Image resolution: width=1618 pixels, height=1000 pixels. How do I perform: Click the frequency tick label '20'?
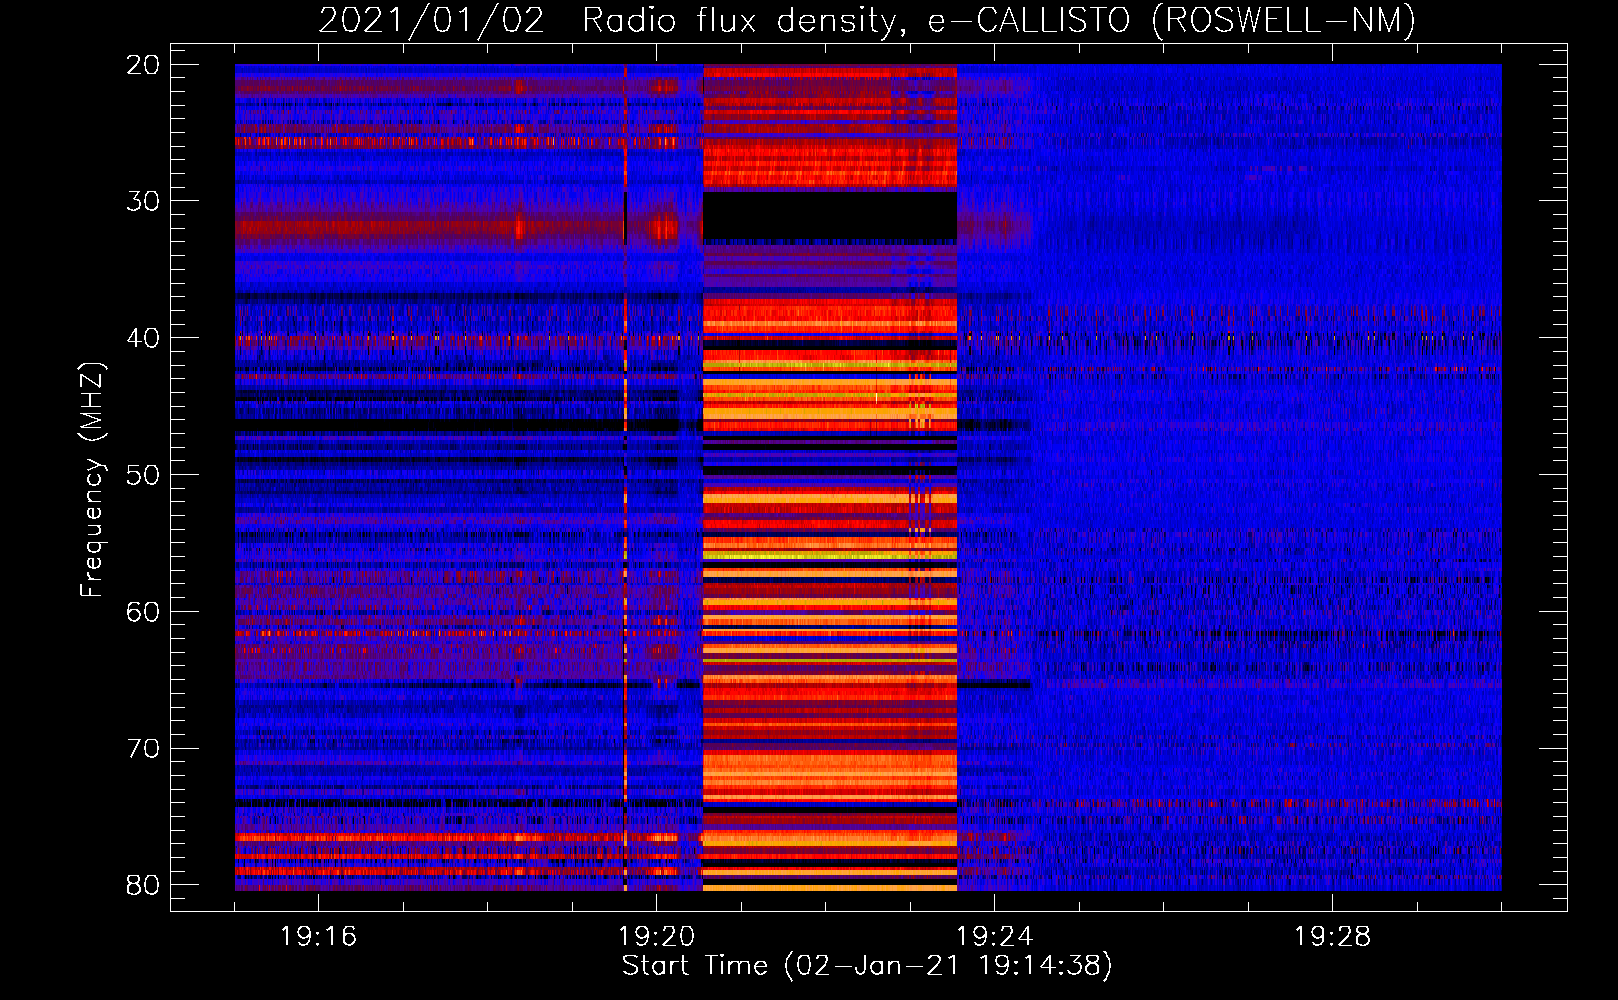tap(143, 65)
